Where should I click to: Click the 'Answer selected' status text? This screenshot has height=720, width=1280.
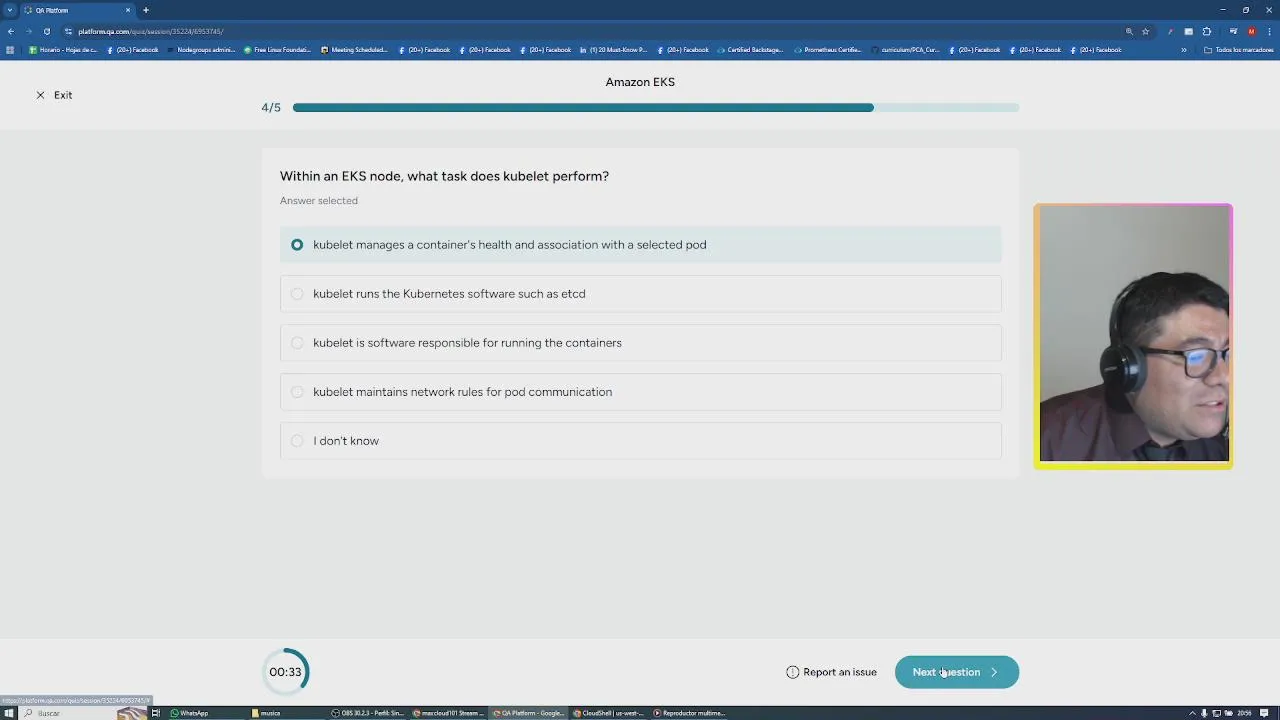tap(319, 201)
